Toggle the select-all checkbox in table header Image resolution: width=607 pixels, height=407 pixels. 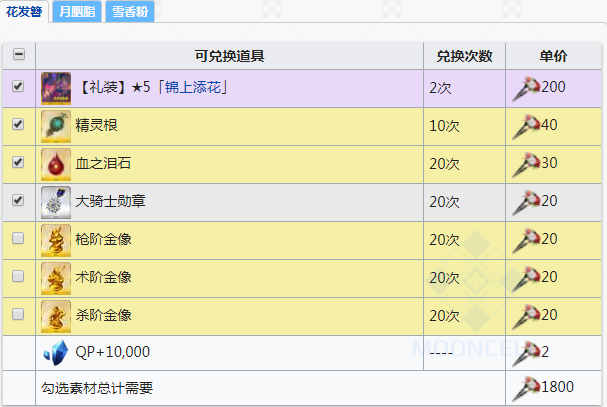(19, 54)
